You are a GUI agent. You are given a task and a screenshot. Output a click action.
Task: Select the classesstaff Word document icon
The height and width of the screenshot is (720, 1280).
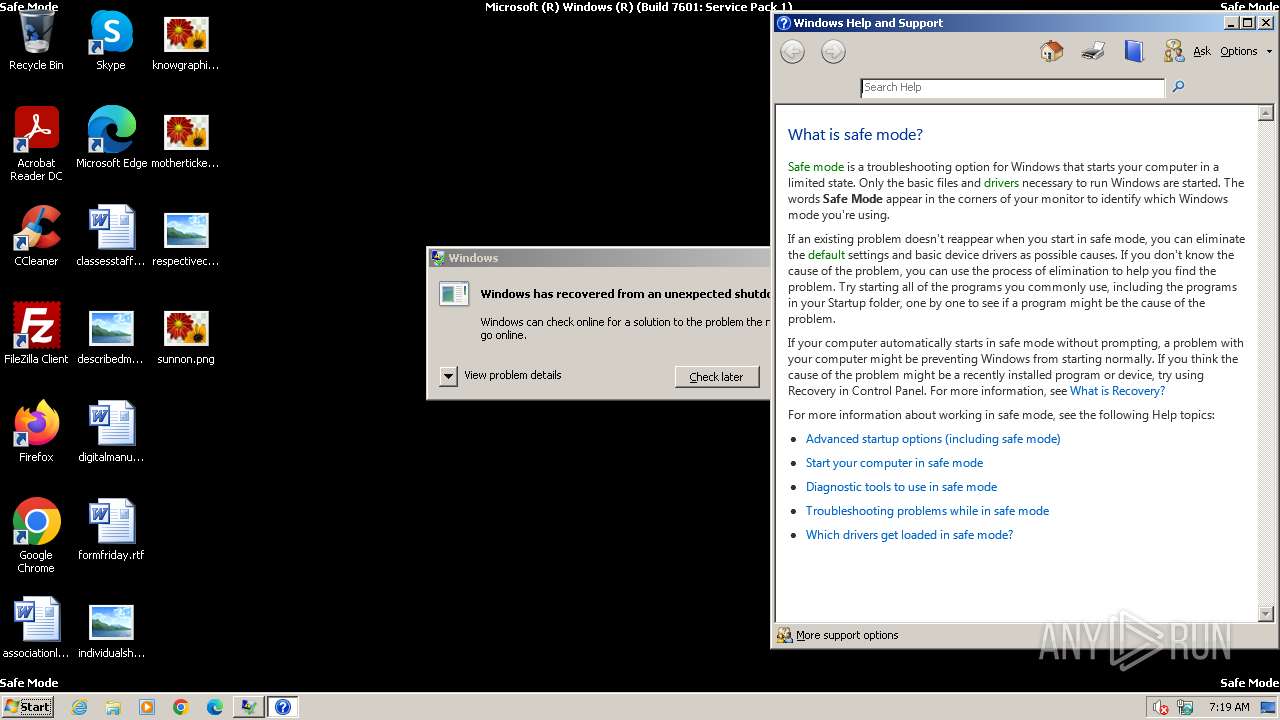pyautogui.click(x=111, y=236)
